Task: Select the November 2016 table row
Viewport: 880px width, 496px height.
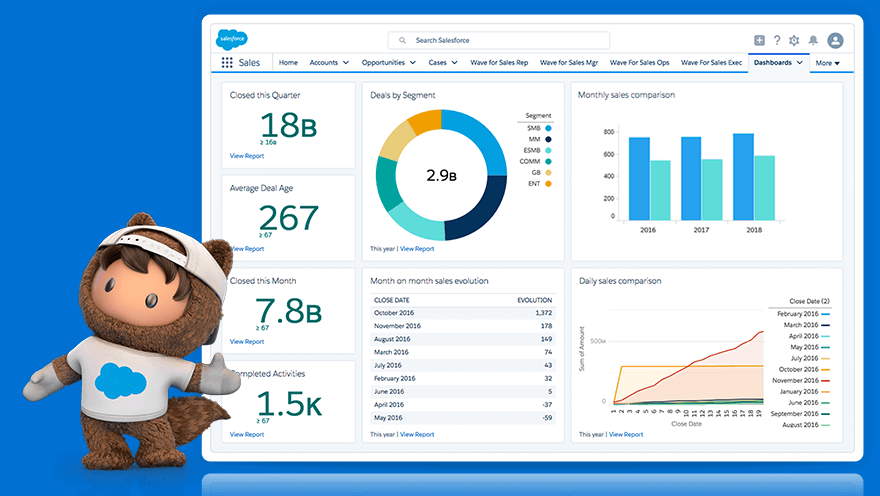Action: click(463, 326)
